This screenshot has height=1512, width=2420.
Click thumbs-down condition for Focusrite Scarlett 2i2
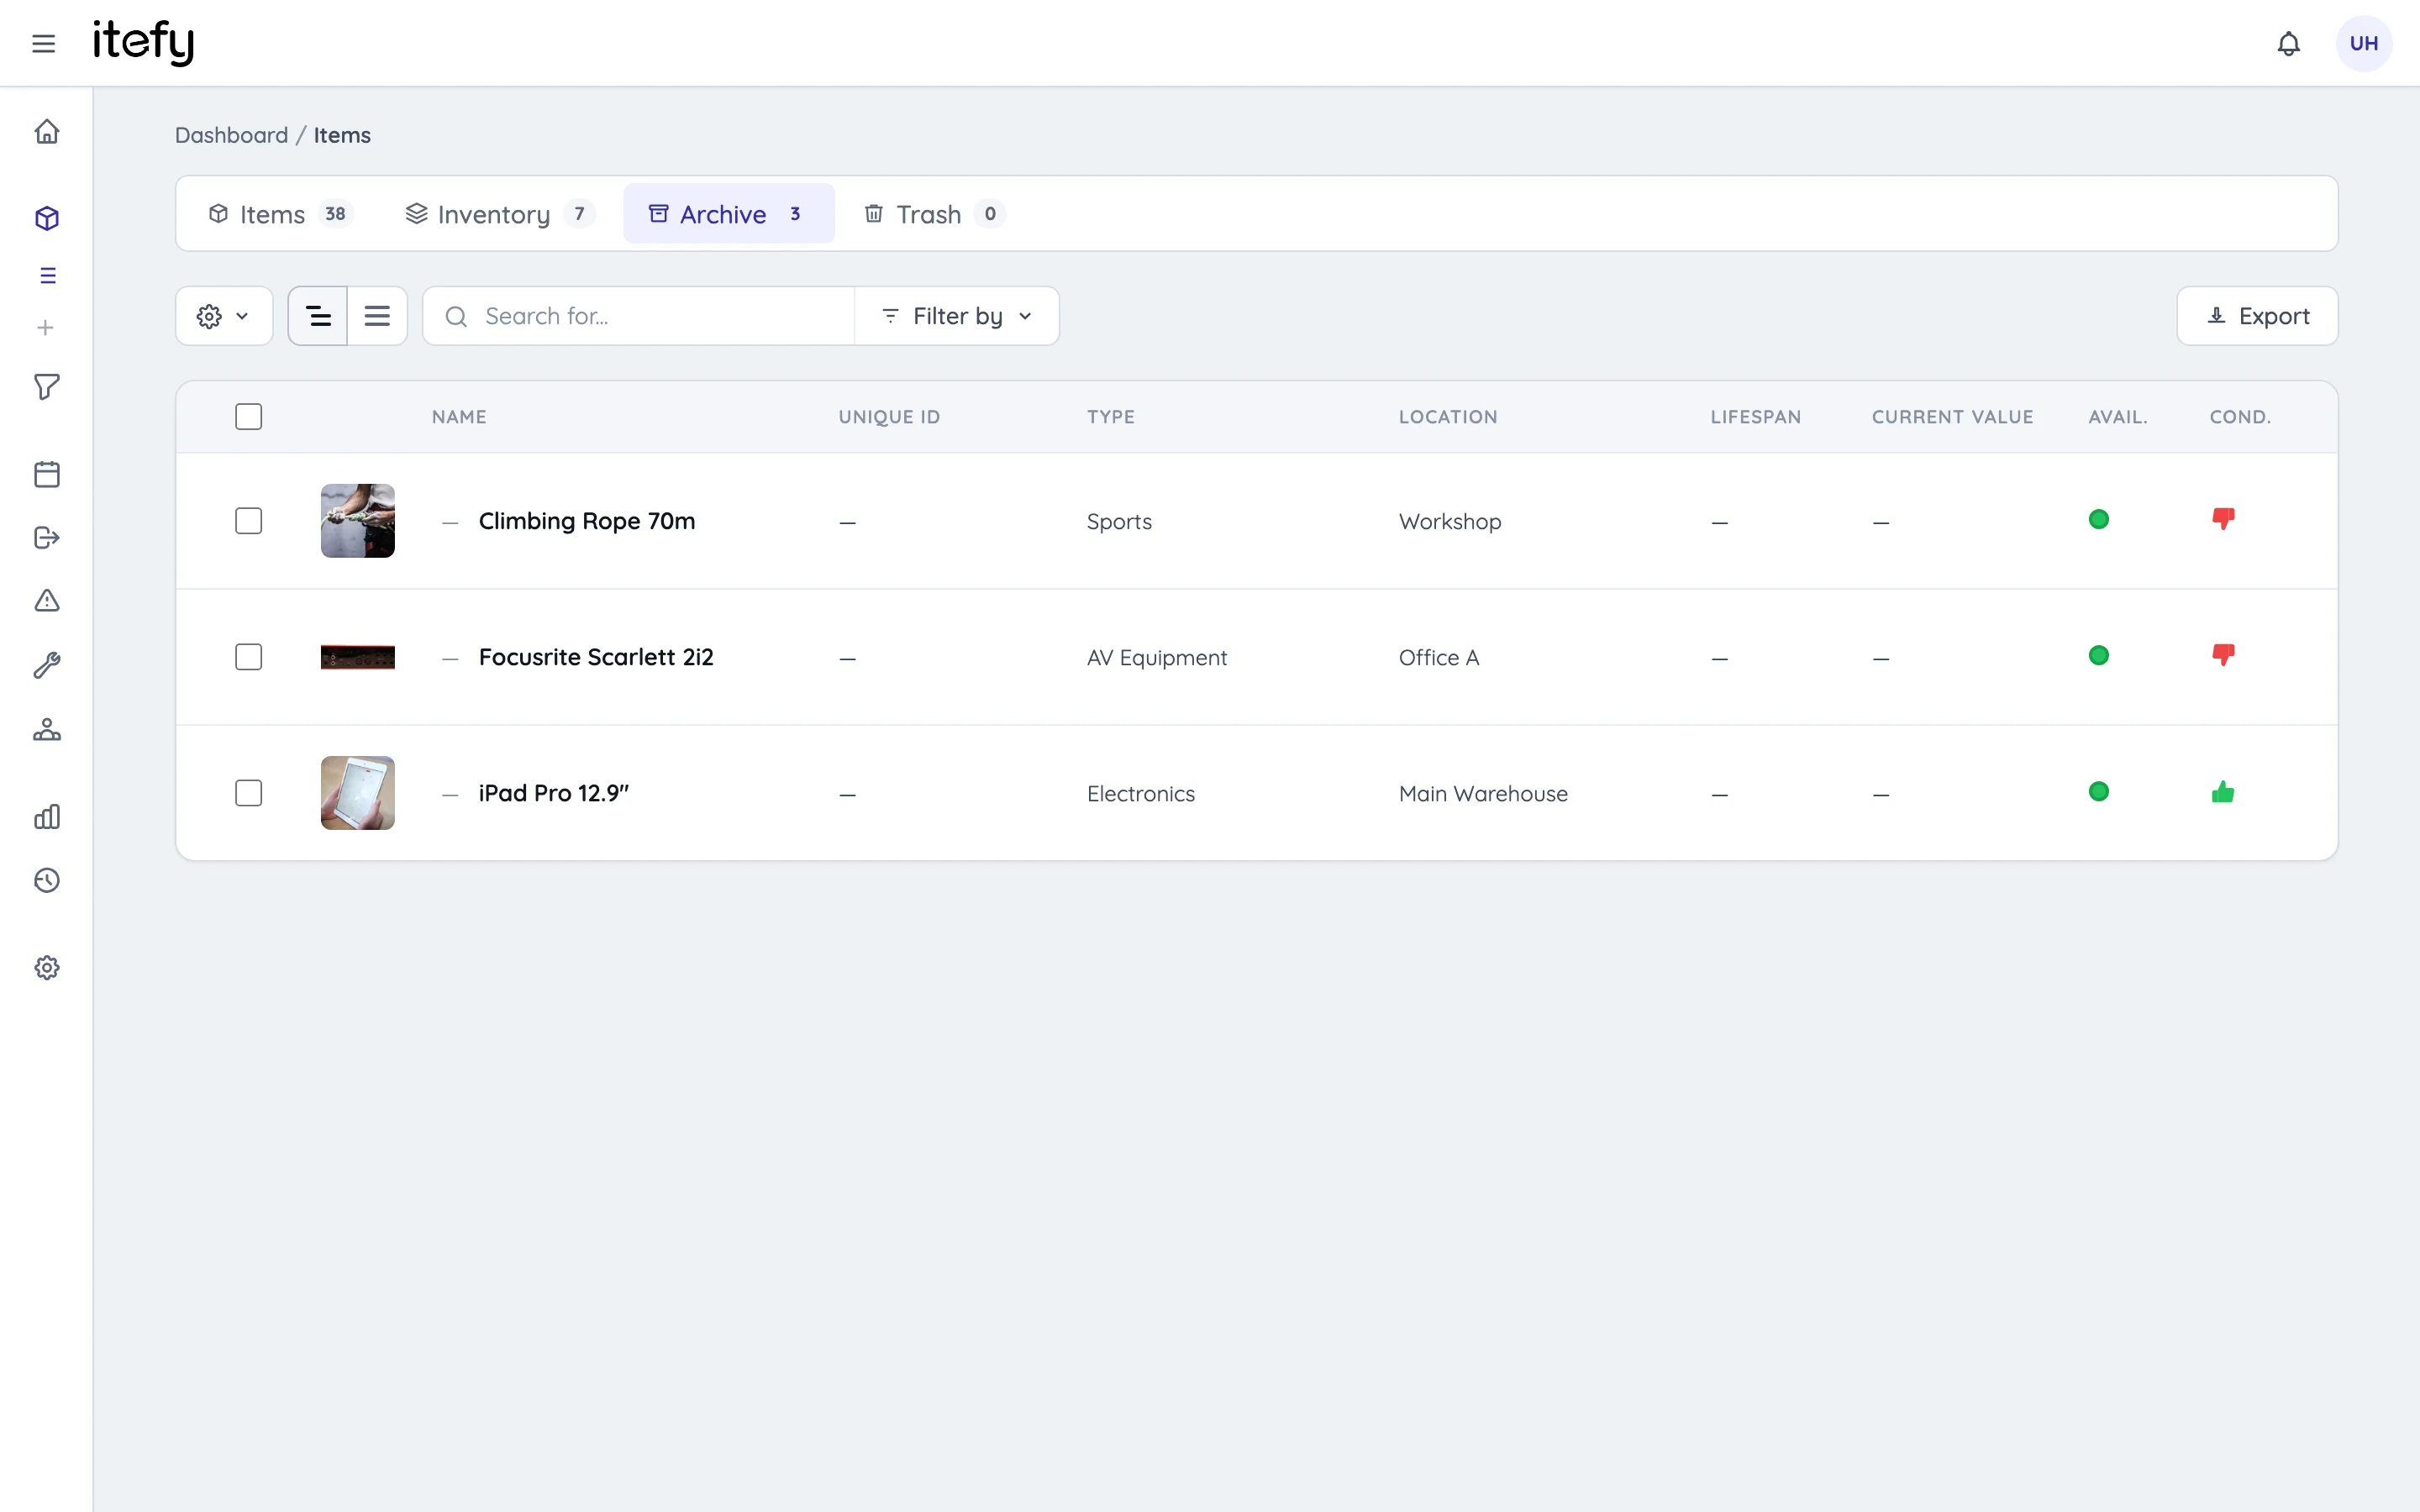pyautogui.click(x=2223, y=655)
